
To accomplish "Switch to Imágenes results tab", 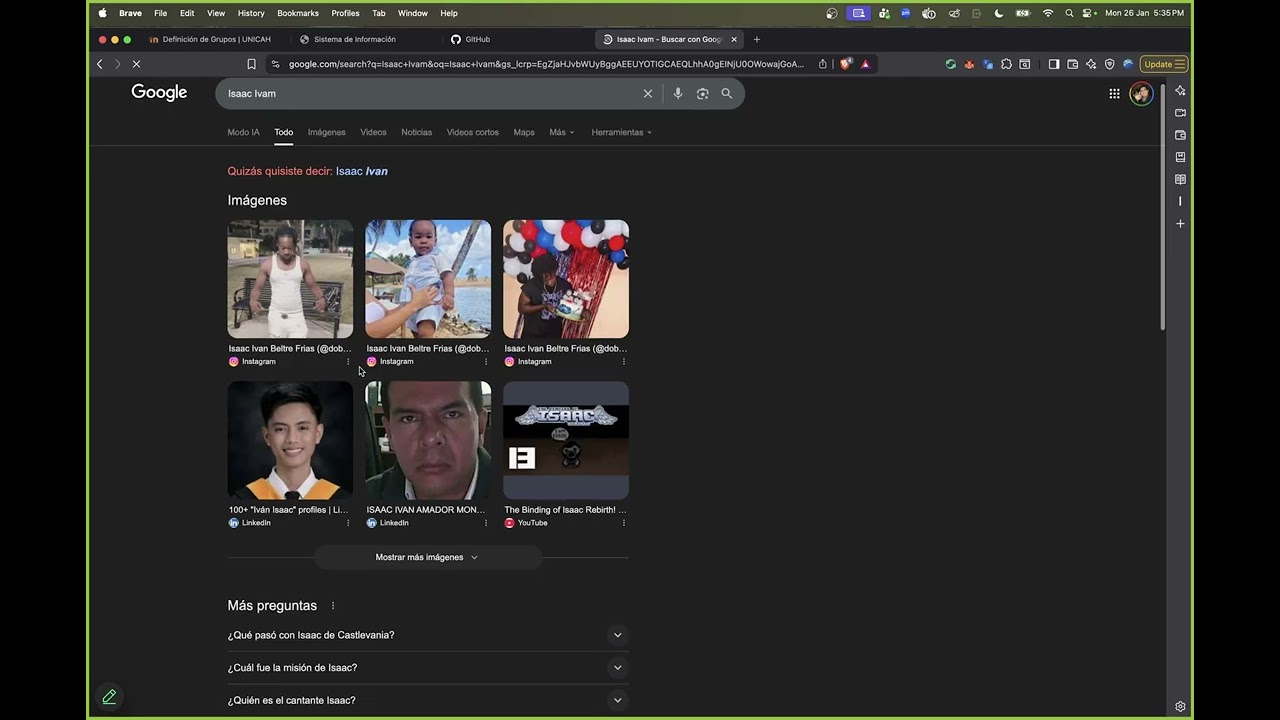I will (x=326, y=132).
